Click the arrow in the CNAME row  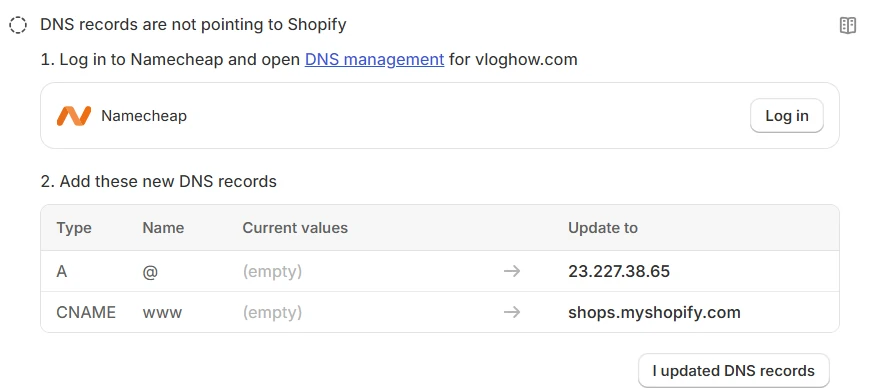(512, 312)
